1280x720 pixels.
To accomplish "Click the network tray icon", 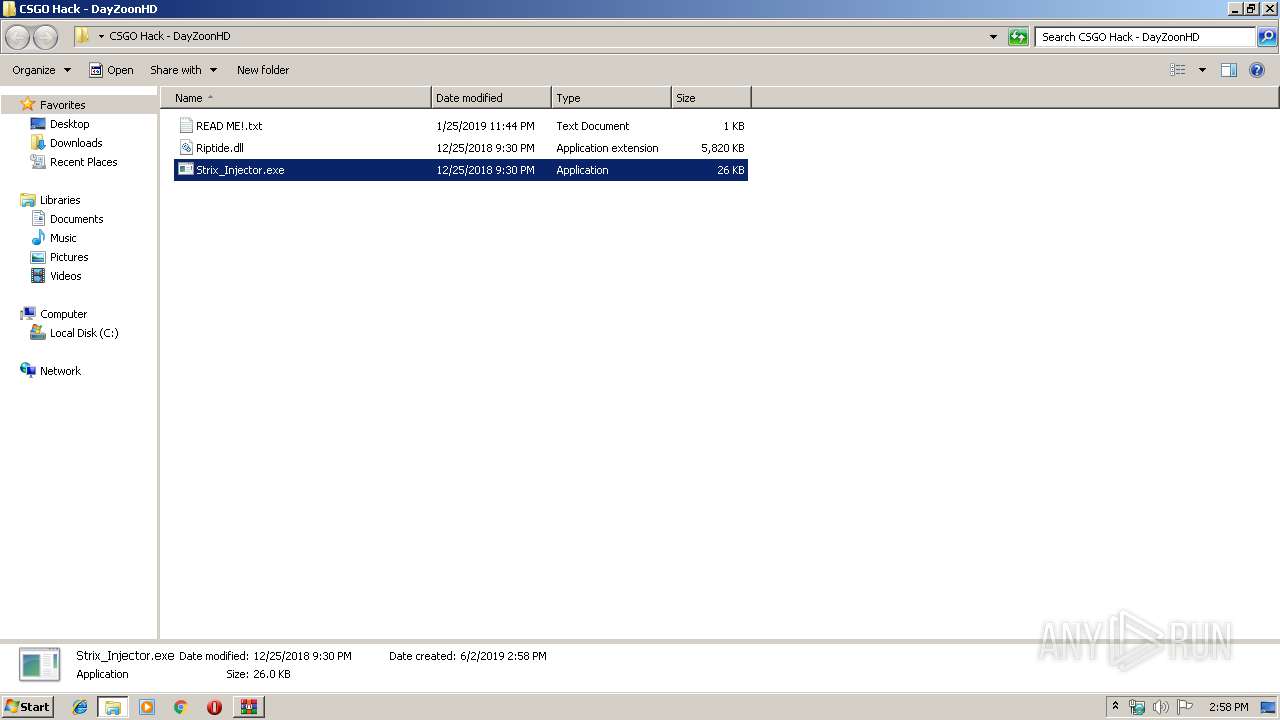I will (x=1137, y=707).
